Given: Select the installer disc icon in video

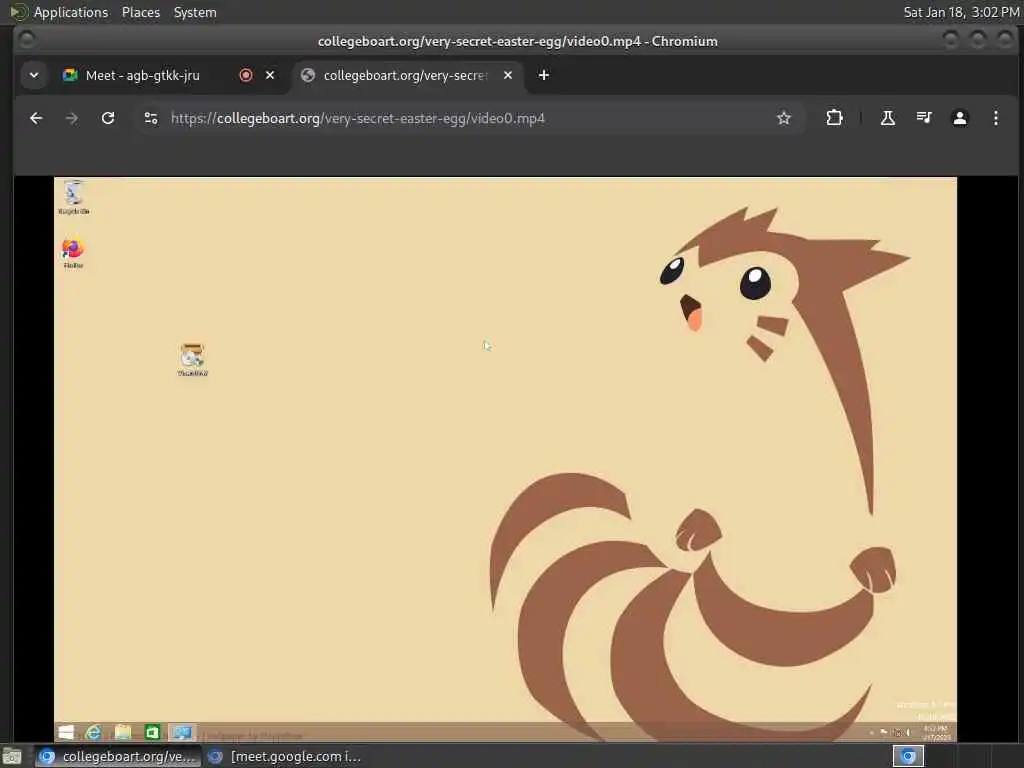Looking at the screenshot, I should coord(193,359).
